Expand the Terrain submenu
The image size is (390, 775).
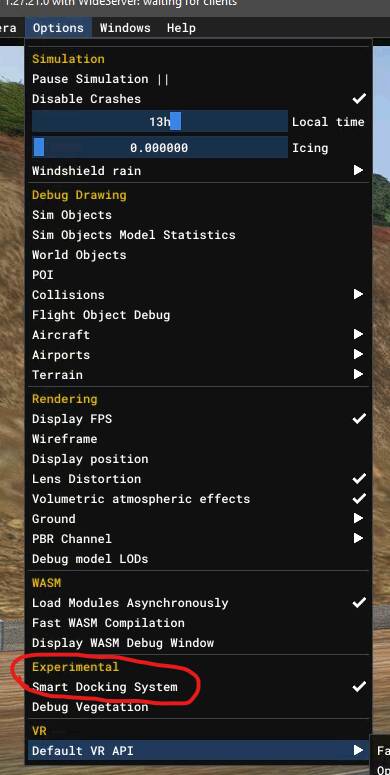199,375
